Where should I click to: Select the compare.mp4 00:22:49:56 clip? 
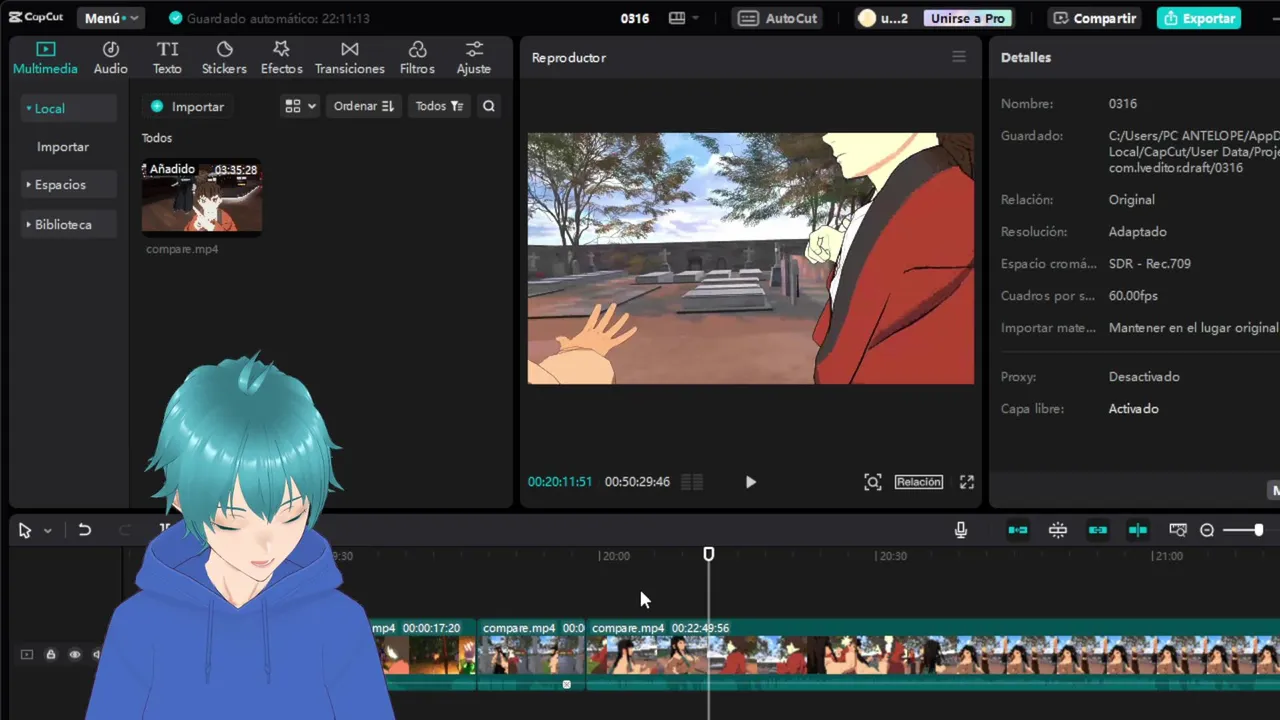pos(932,654)
